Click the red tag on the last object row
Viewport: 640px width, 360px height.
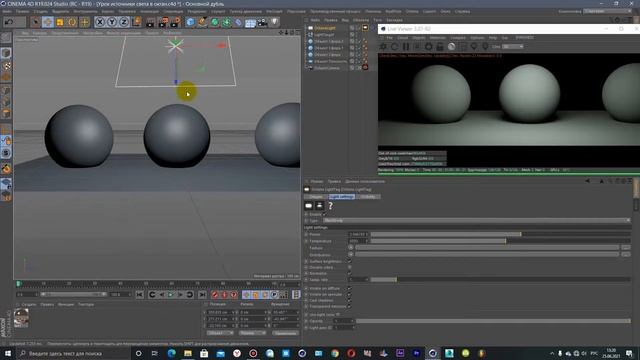click(365, 68)
